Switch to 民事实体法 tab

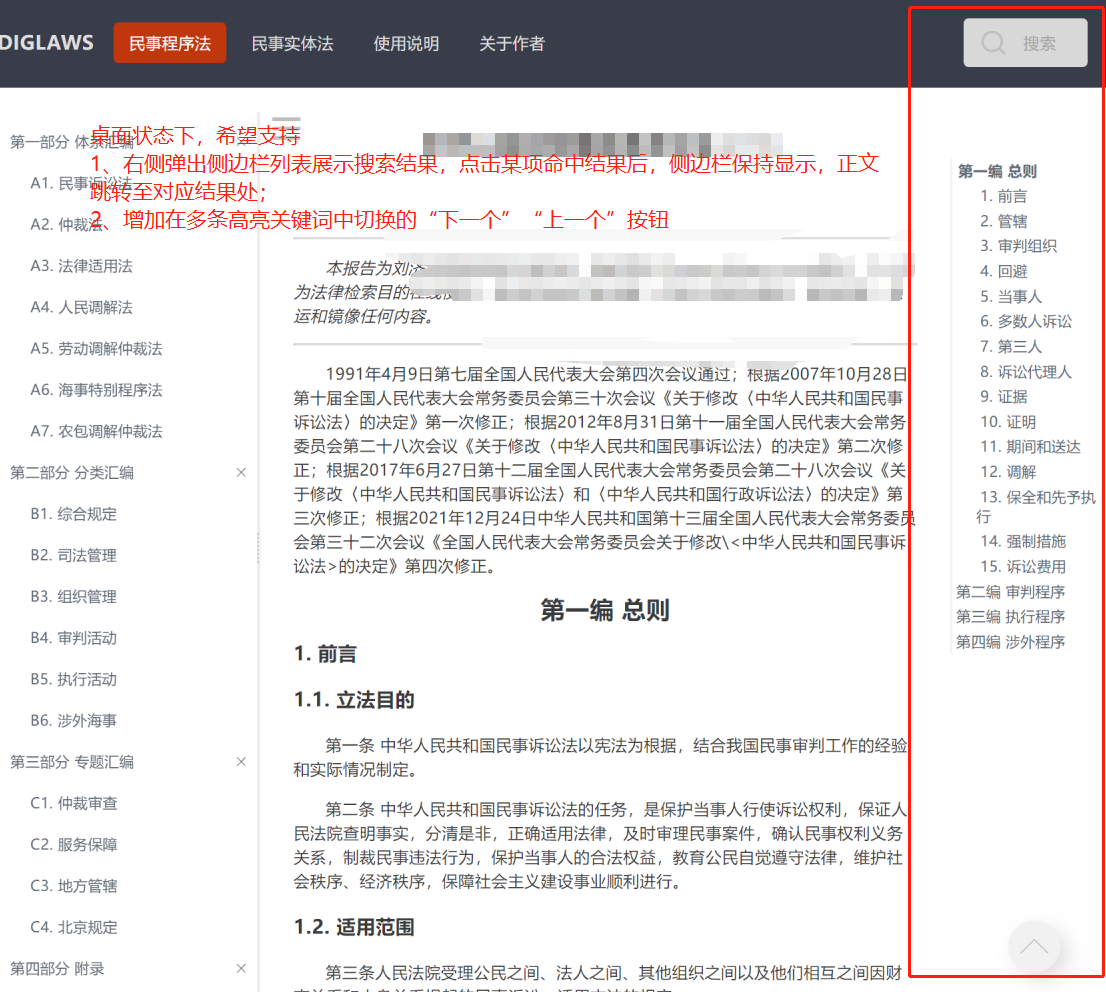point(292,44)
